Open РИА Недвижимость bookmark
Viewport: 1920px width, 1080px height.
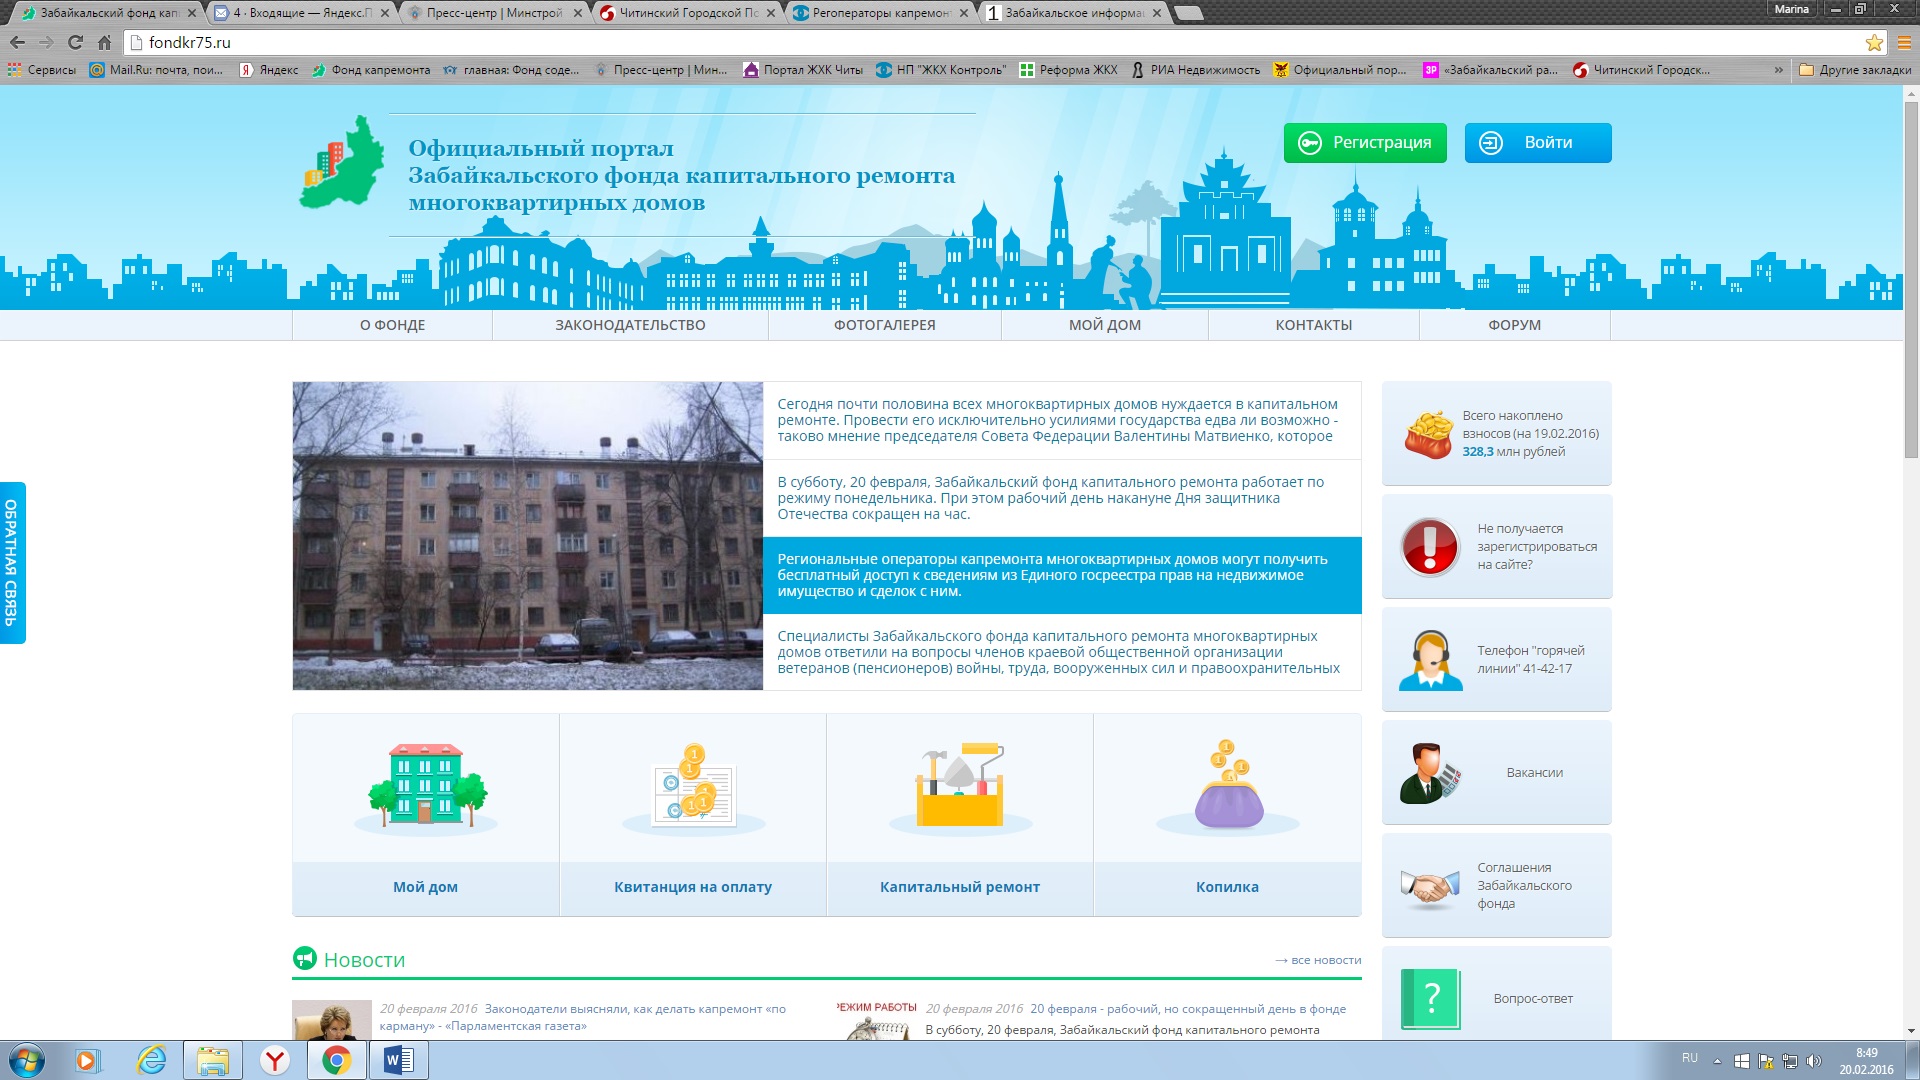(x=1195, y=70)
